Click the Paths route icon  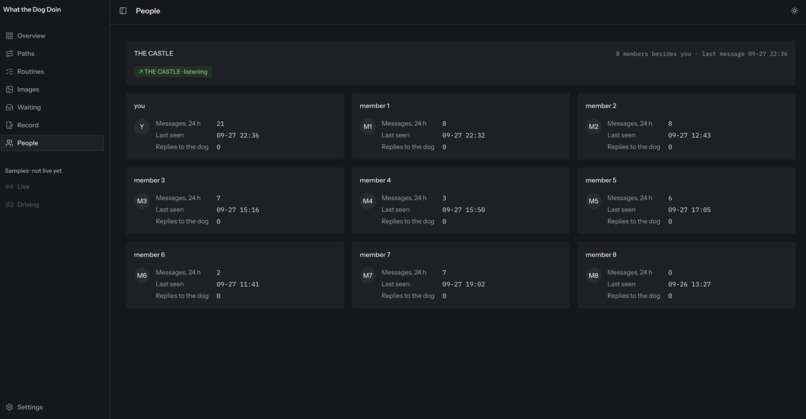click(x=9, y=53)
